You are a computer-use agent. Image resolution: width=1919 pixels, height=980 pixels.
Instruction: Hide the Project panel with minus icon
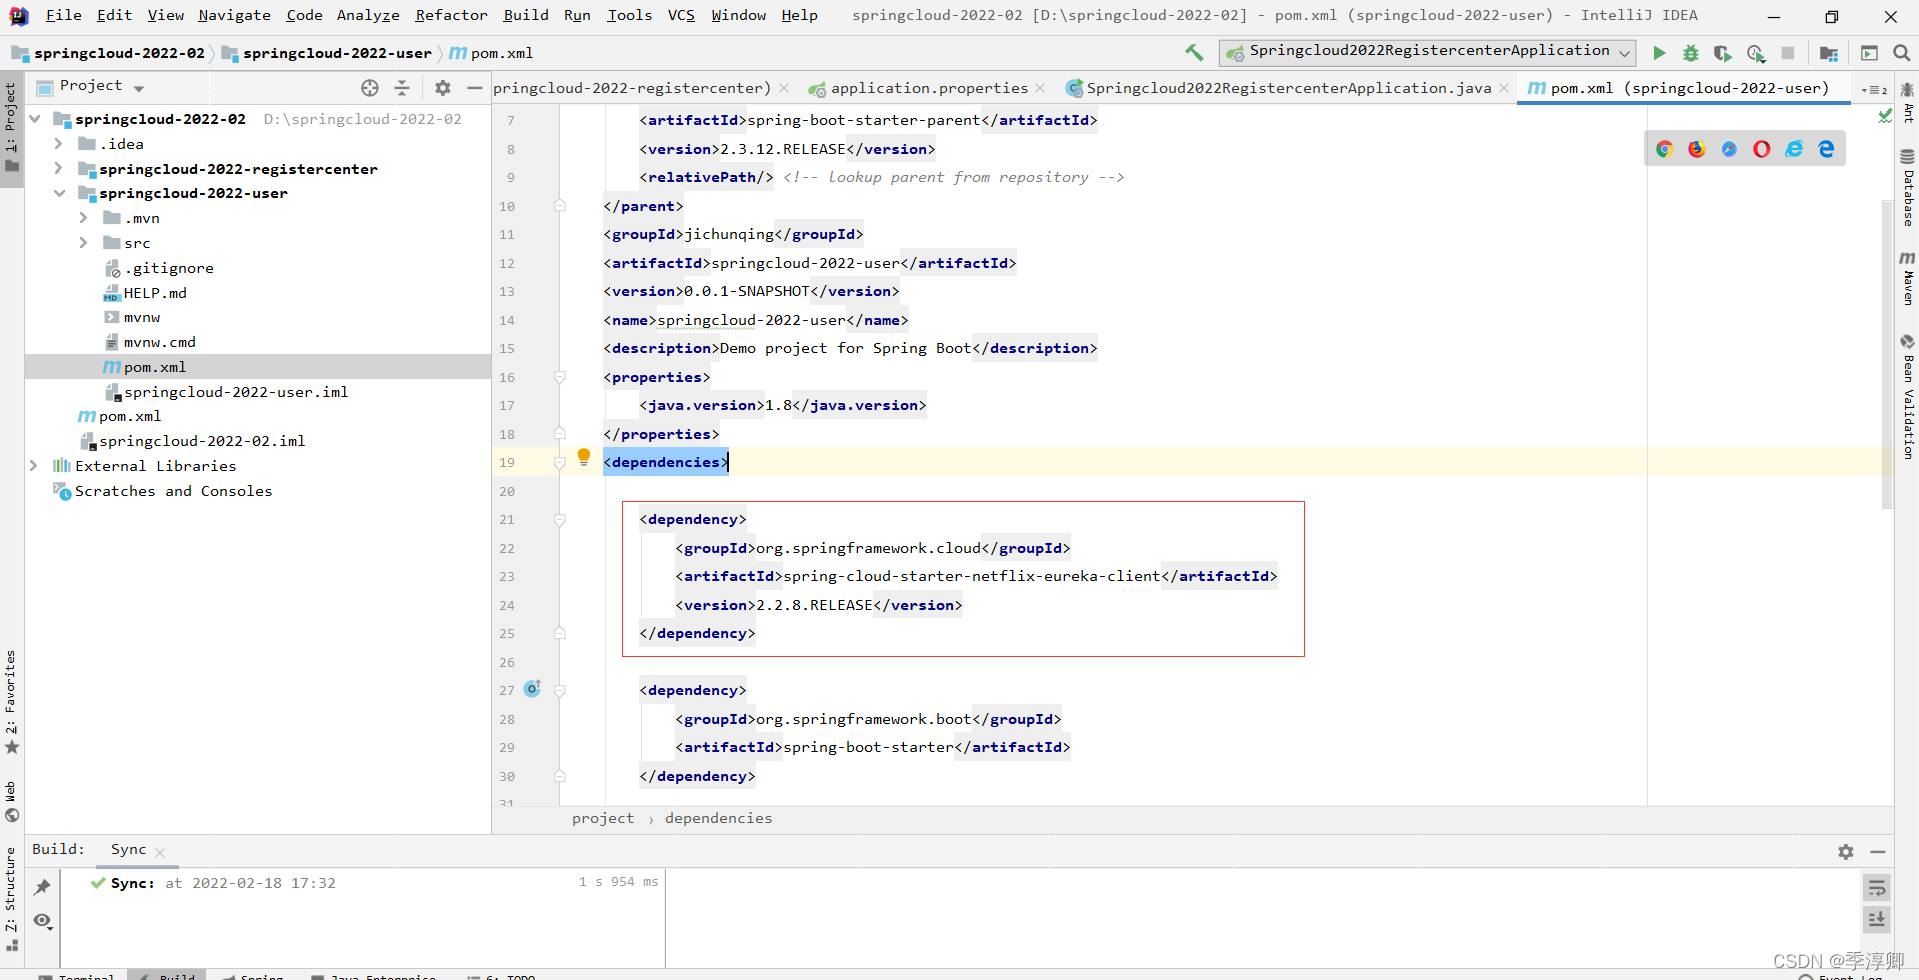click(x=474, y=88)
